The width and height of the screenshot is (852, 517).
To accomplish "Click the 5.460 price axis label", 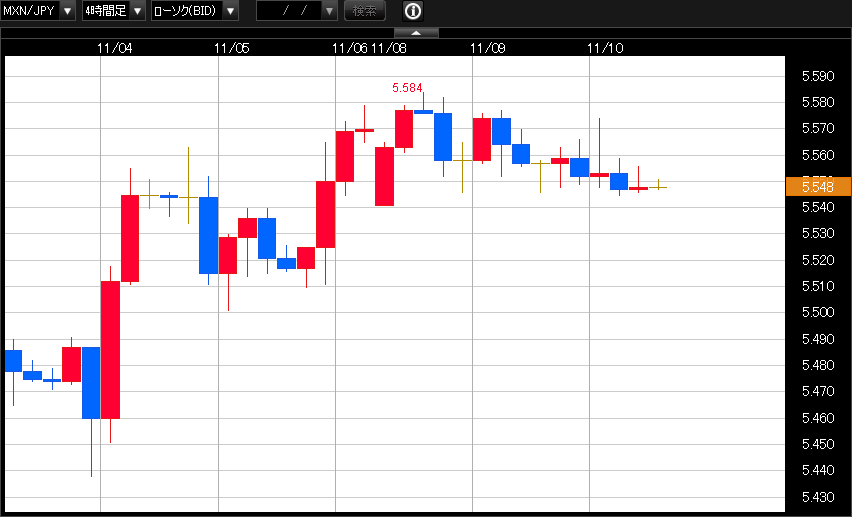I will pos(818,418).
